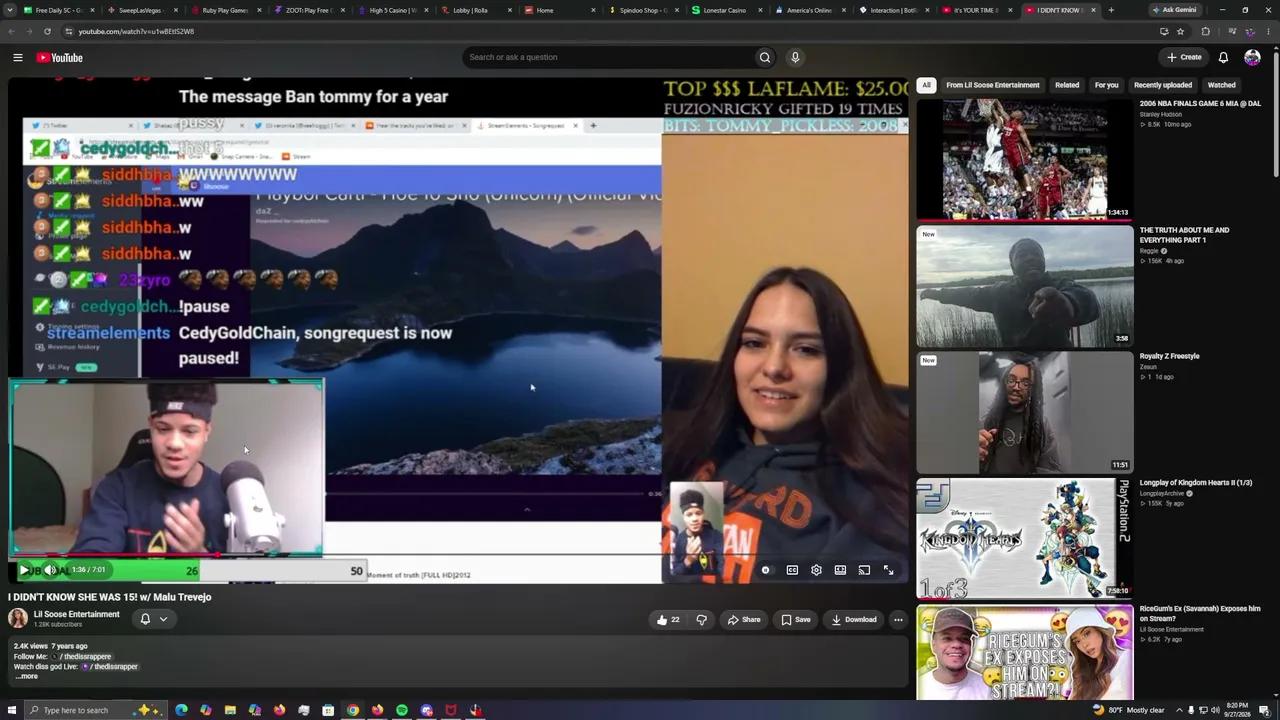Toggle closed captions on the player

click(792, 570)
